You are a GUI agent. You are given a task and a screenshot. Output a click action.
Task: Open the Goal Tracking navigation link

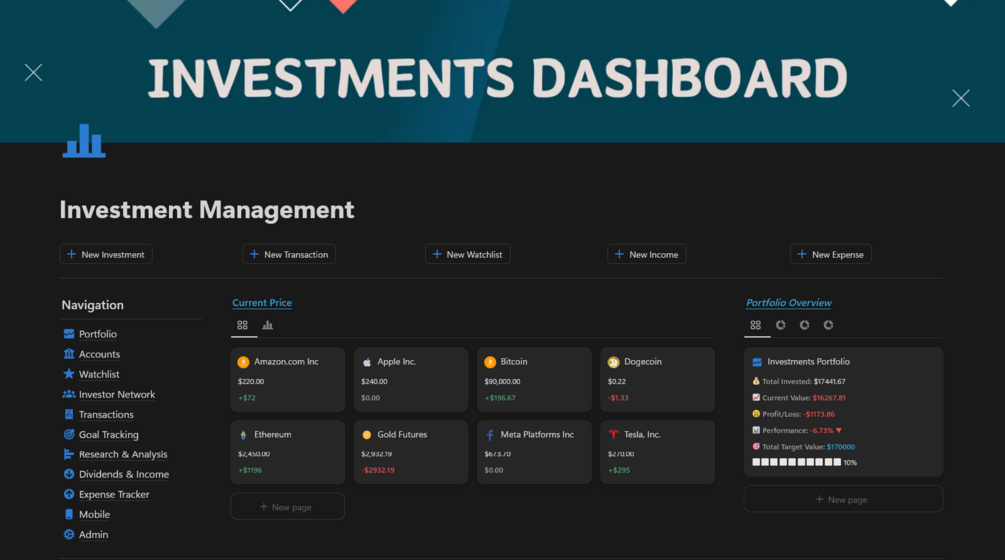tap(108, 434)
